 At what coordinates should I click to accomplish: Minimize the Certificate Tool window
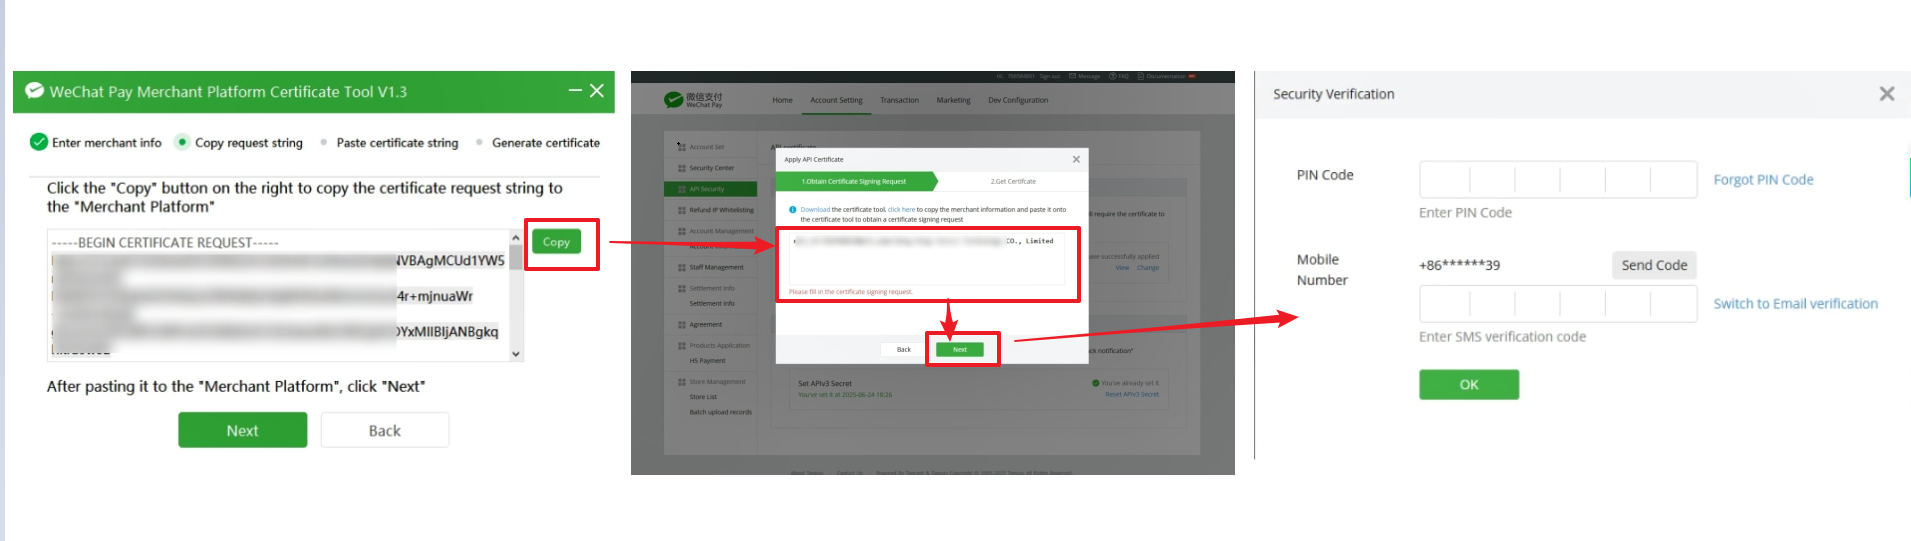[x=575, y=90]
